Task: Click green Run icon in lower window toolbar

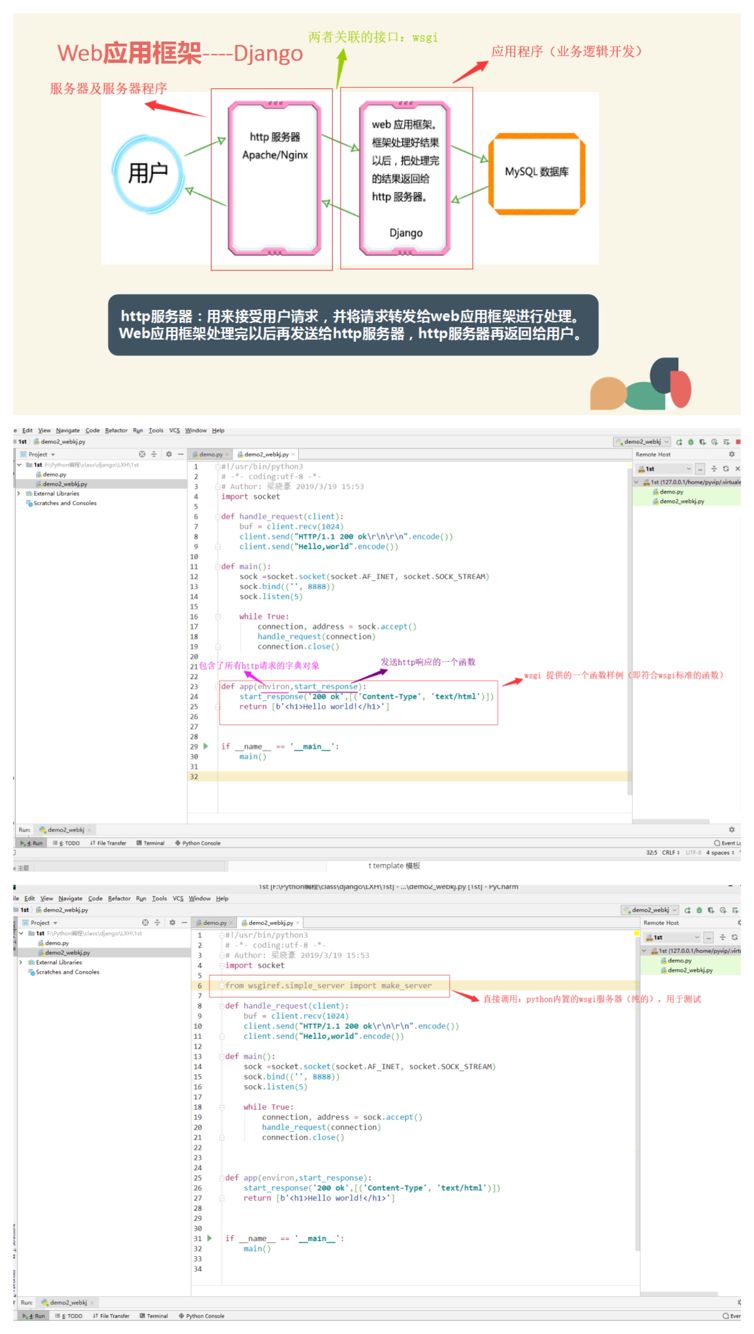Action: tap(686, 909)
